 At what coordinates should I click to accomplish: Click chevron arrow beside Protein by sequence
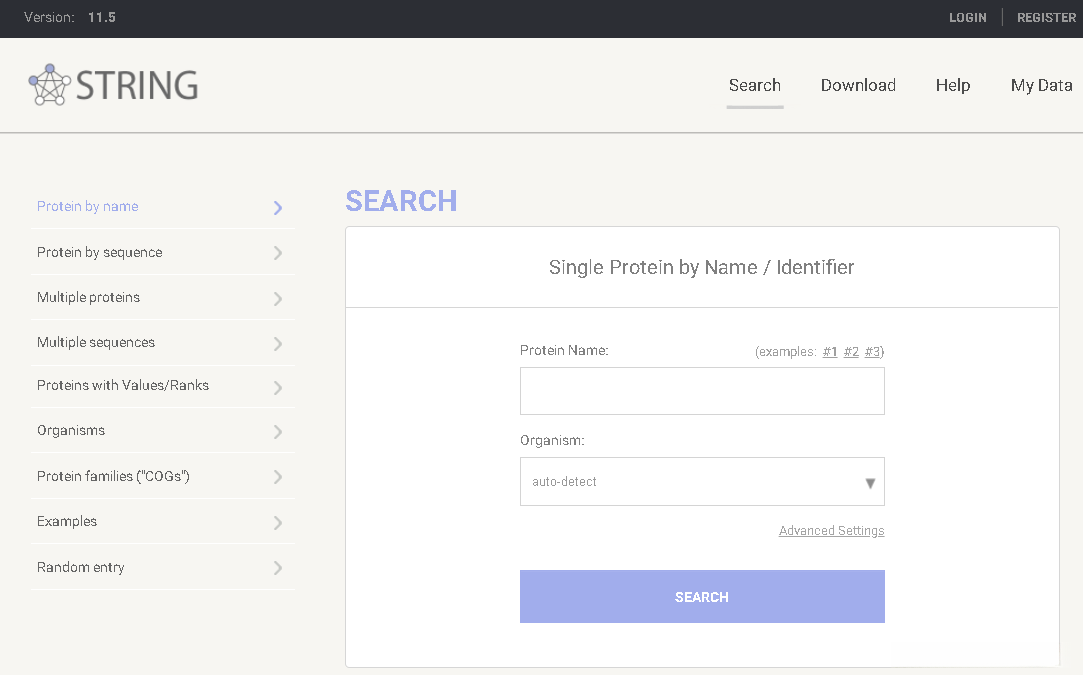coord(278,253)
